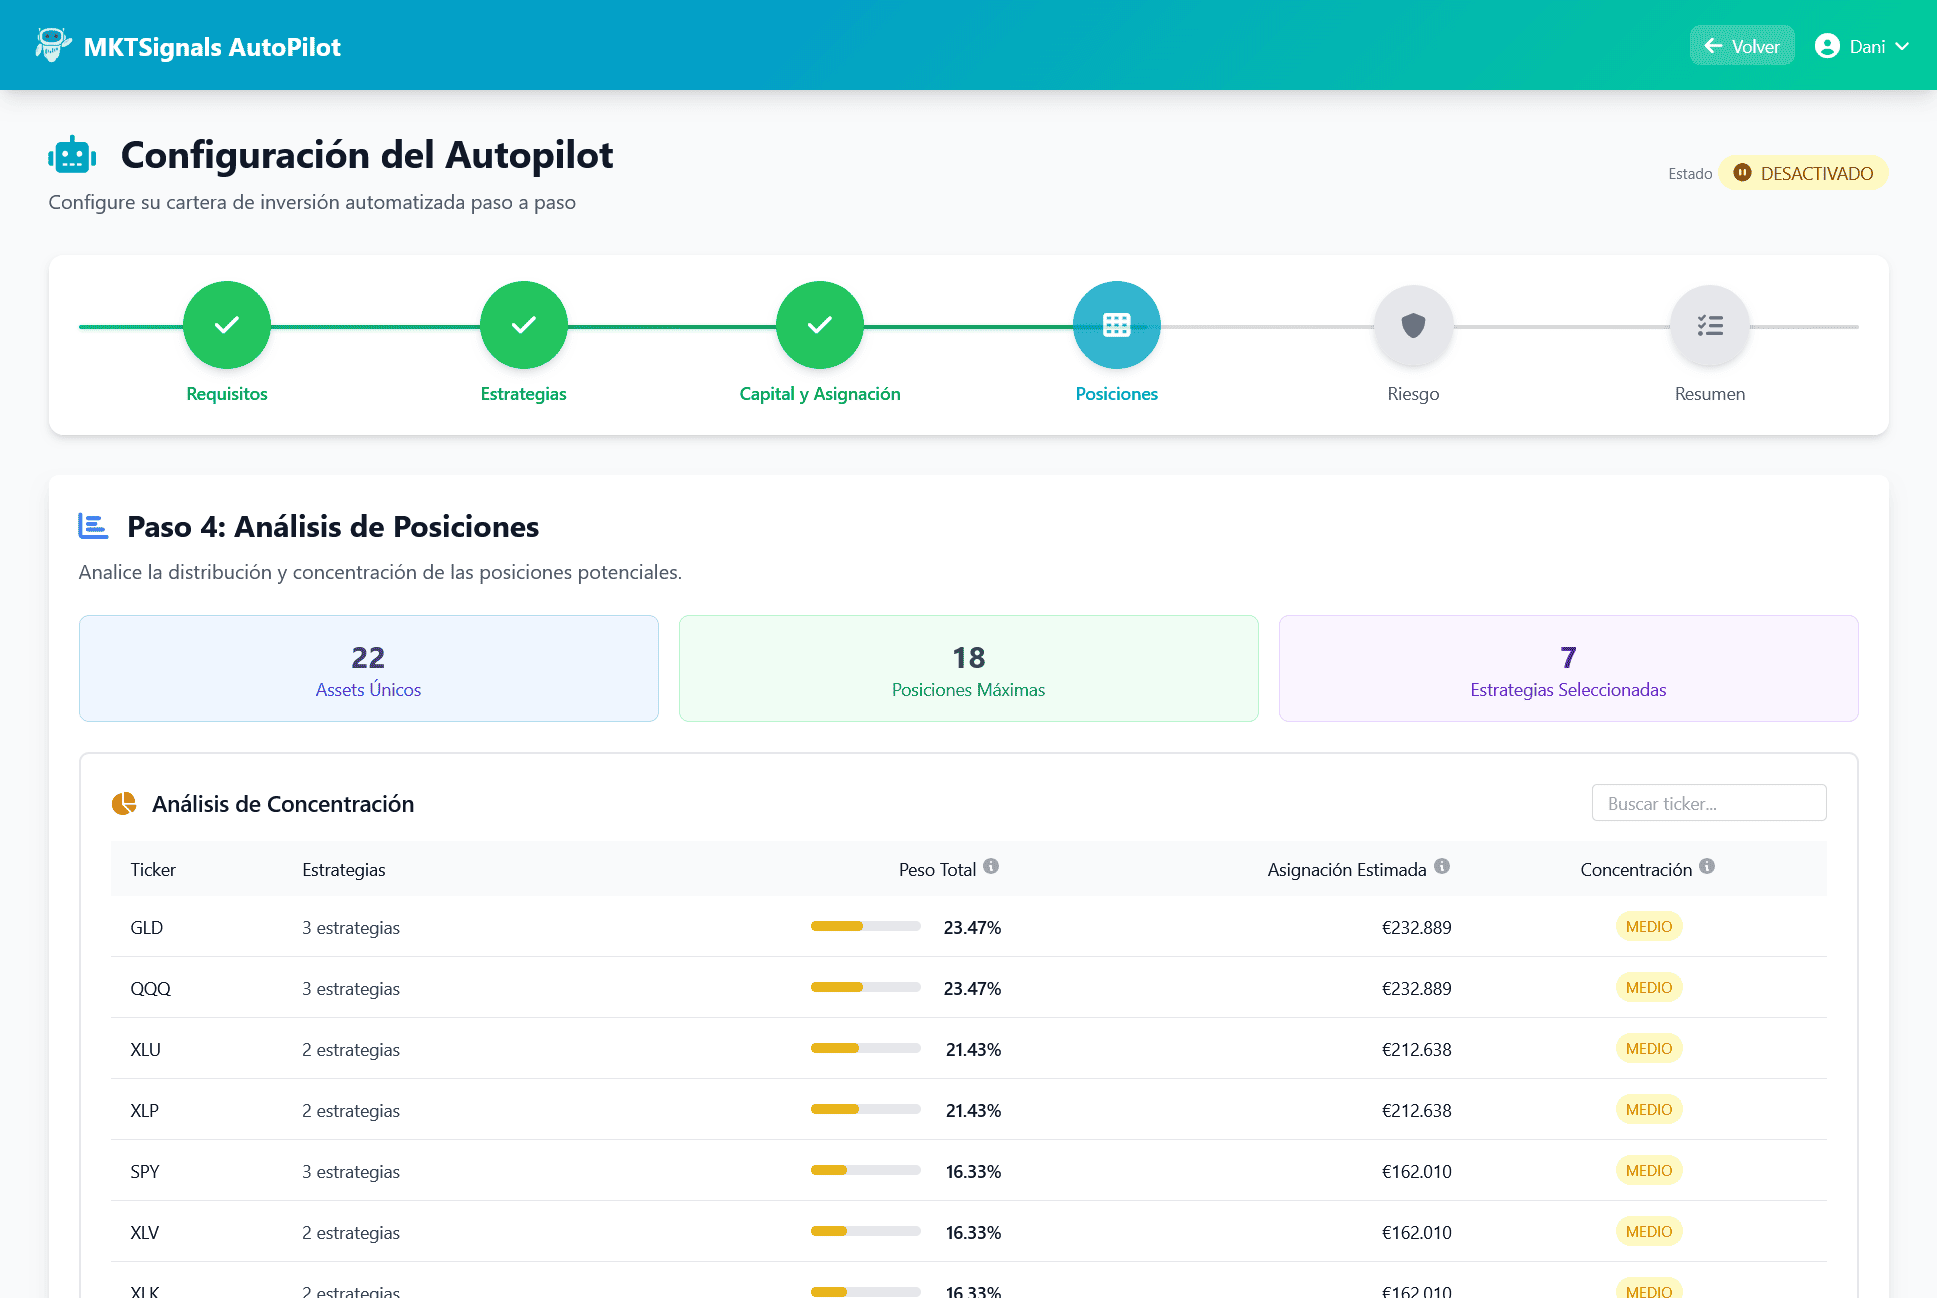Image resolution: width=1937 pixels, height=1298 pixels.
Task: Click the GLD weight progress bar
Action: [865, 927]
